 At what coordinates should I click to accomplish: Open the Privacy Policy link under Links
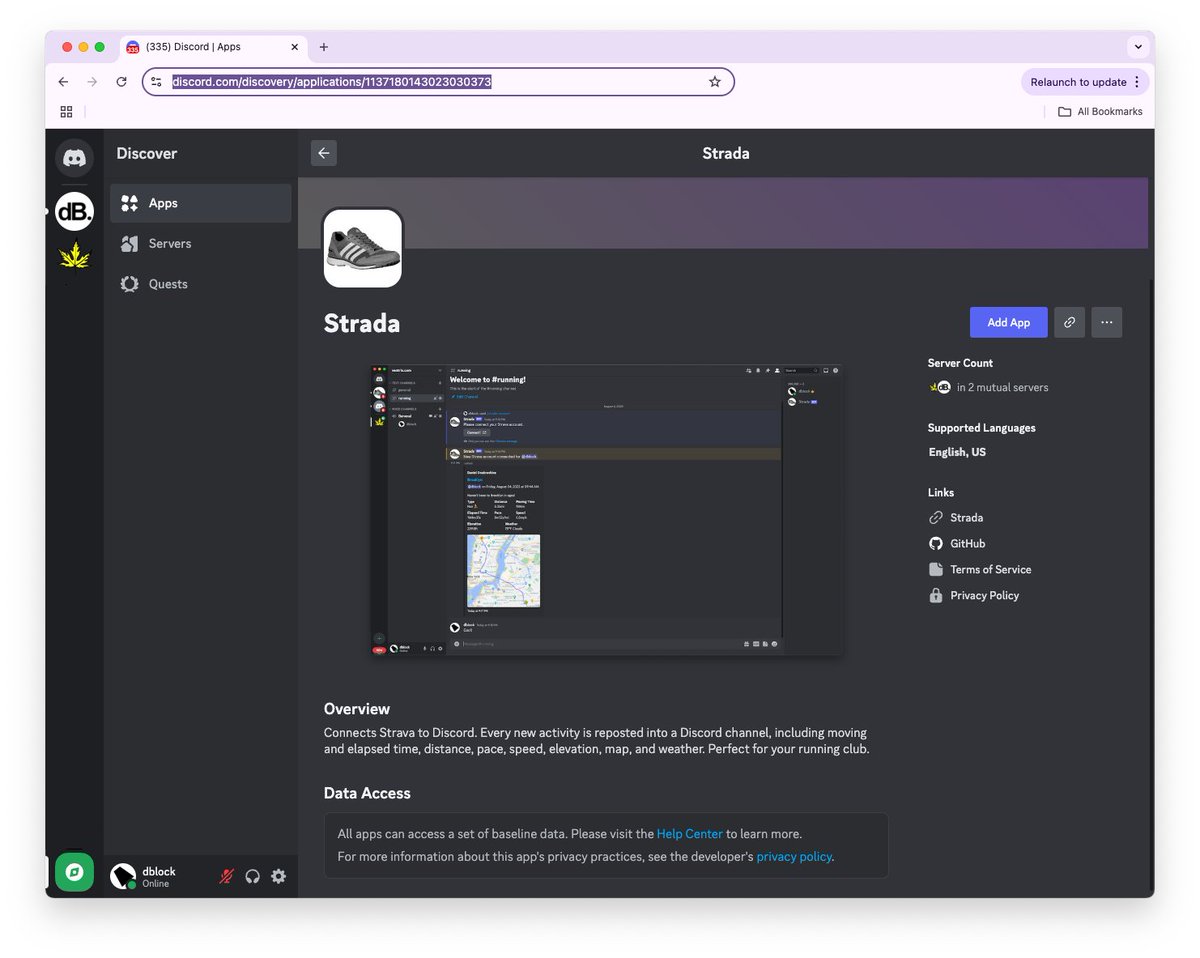coord(984,596)
